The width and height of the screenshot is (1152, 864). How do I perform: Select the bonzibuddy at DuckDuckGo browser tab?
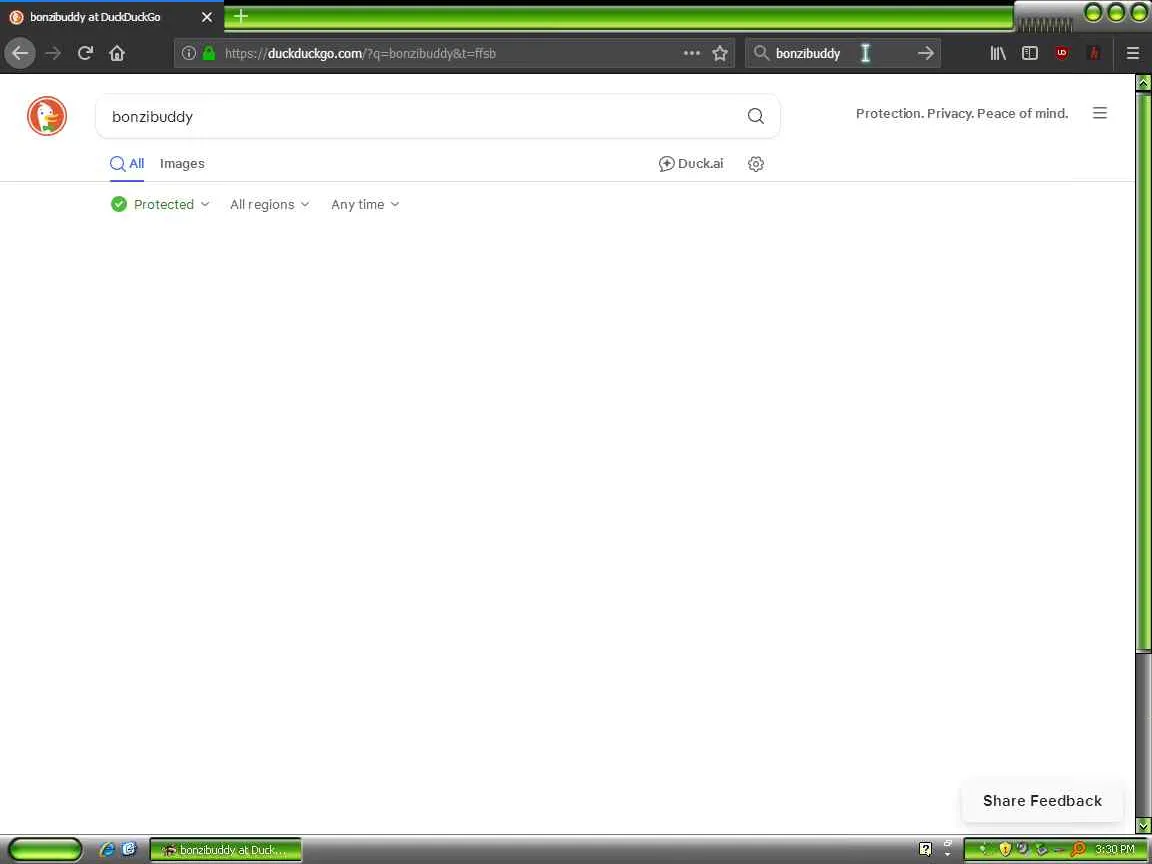point(110,16)
